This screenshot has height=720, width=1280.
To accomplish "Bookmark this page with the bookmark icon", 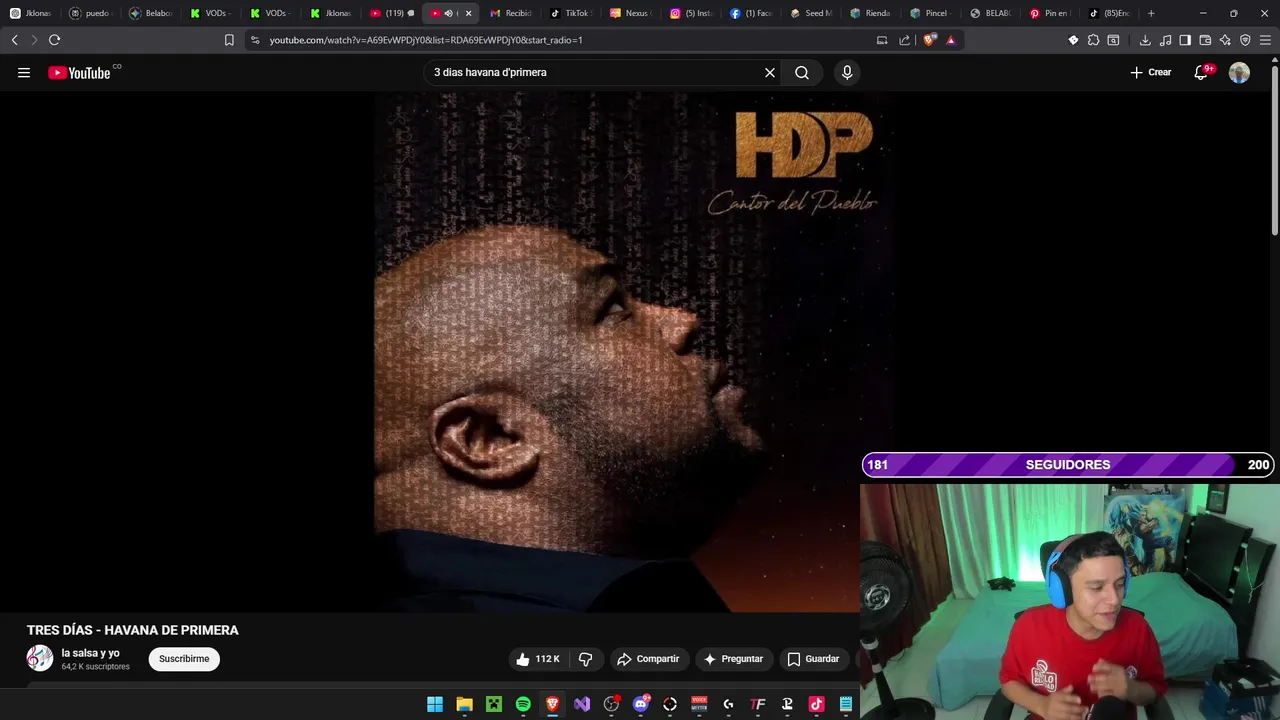I will click(229, 40).
